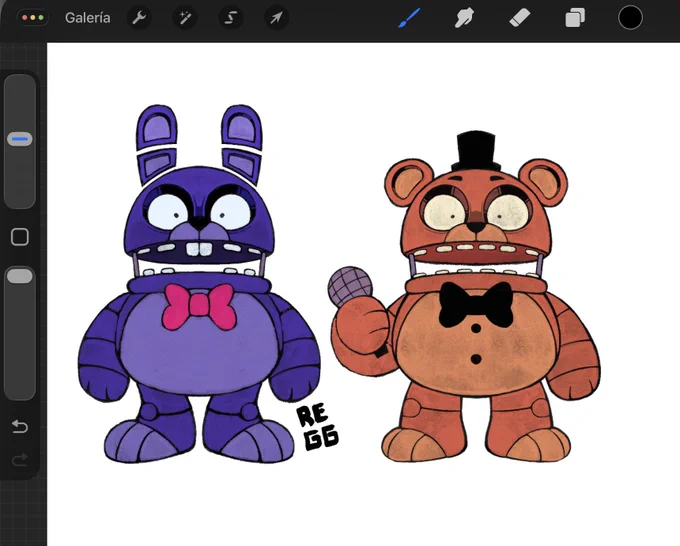Click the brush opacity slider handle
Screen dimensions: 680x546
pos(20,276)
